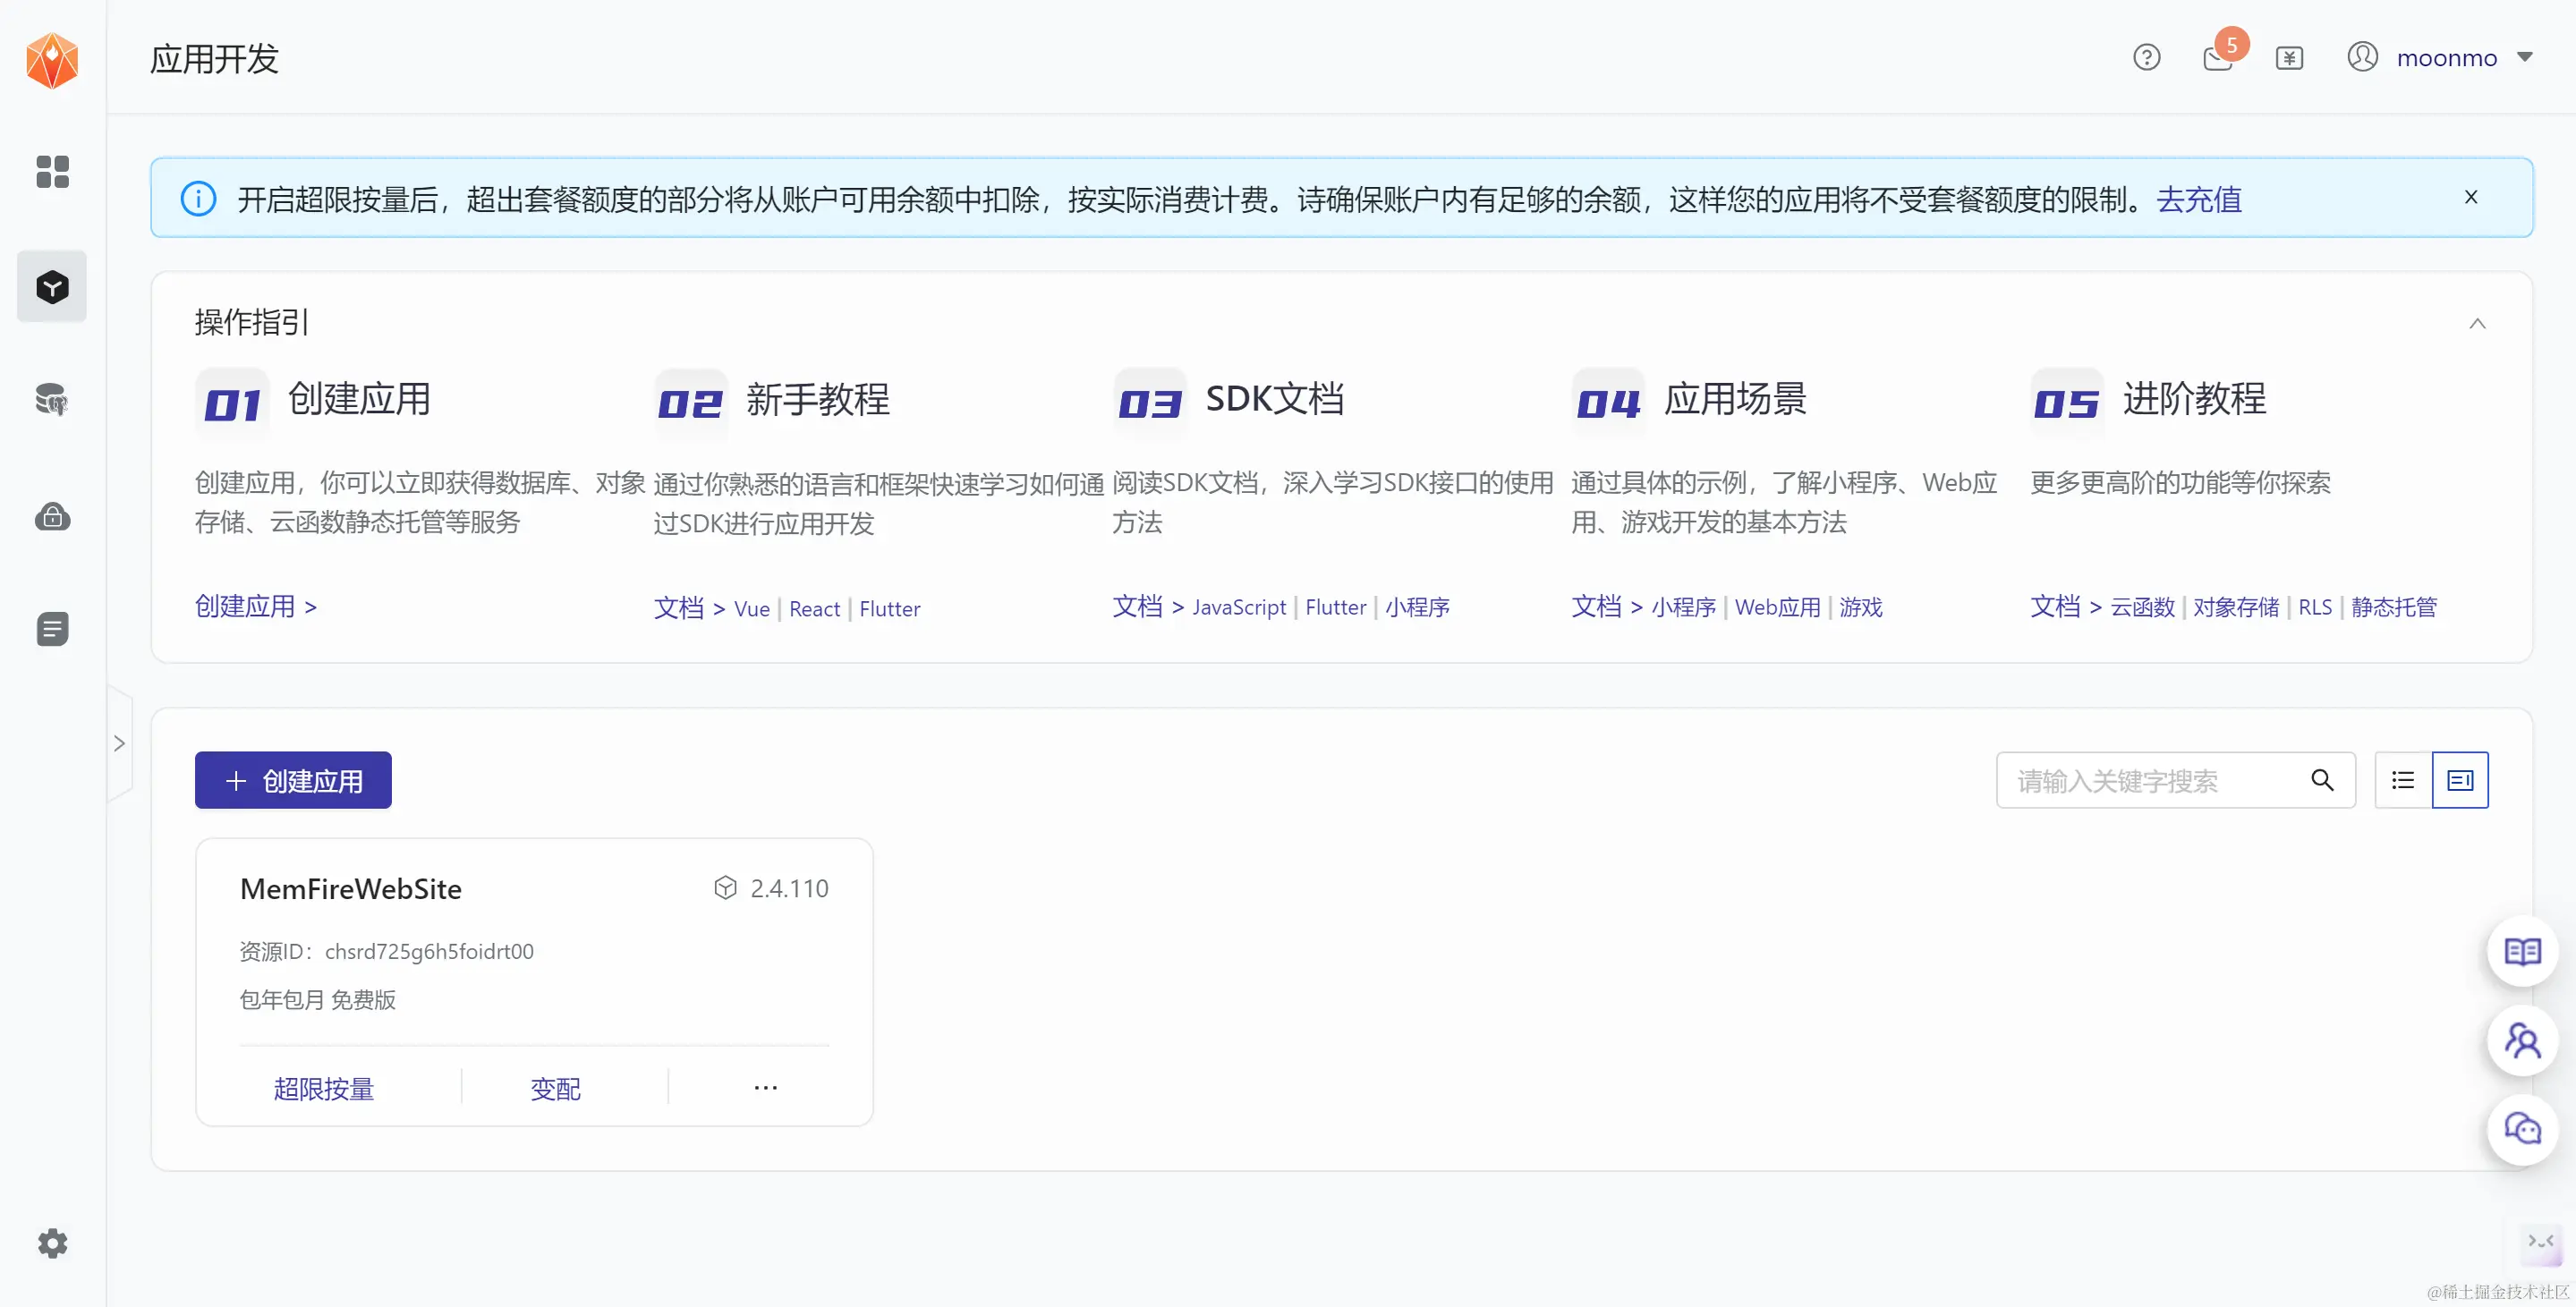2576x1307 pixels.
Task: Open the cloud storage lock sidebar icon
Action: [x=52, y=516]
